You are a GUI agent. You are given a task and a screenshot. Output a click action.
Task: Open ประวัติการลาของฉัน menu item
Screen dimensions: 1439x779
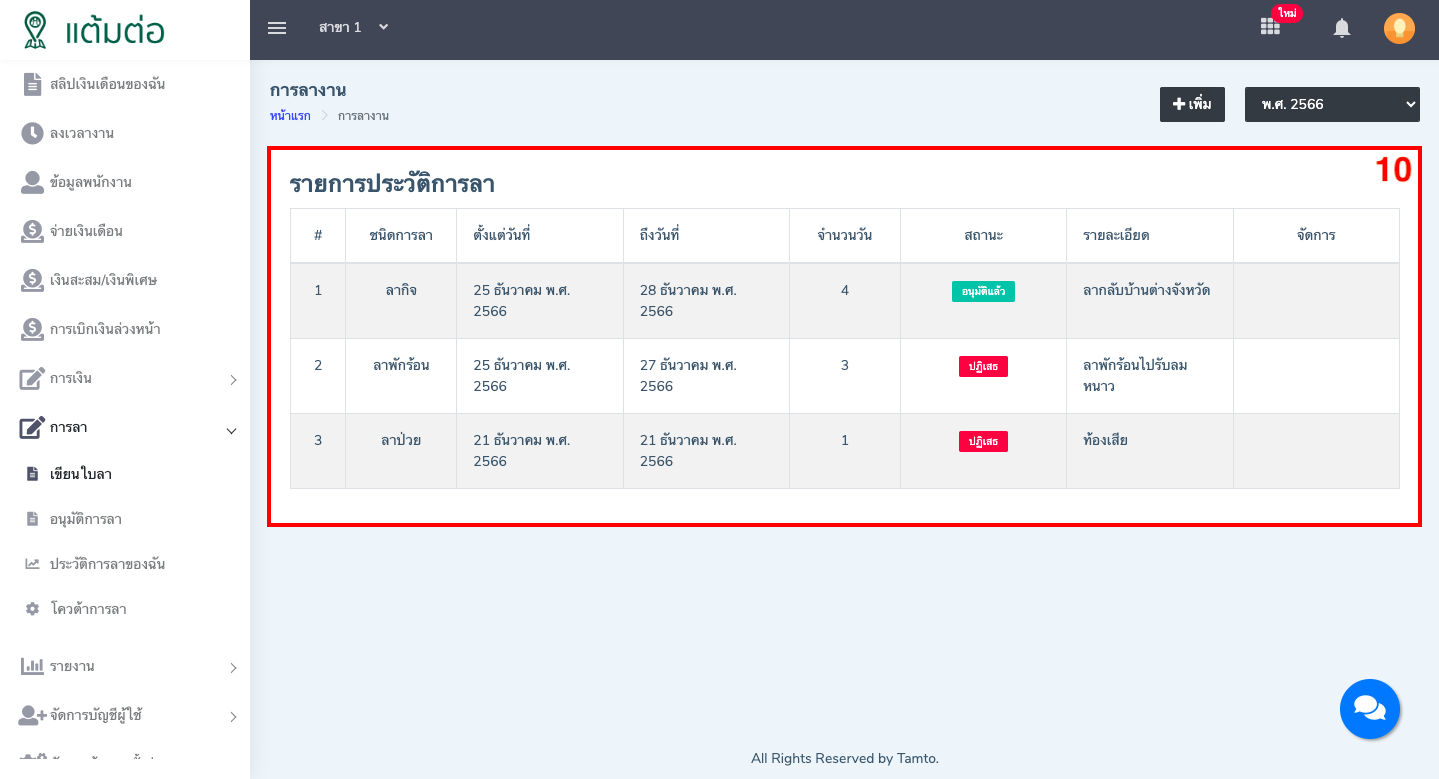click(x=107, y=564)
